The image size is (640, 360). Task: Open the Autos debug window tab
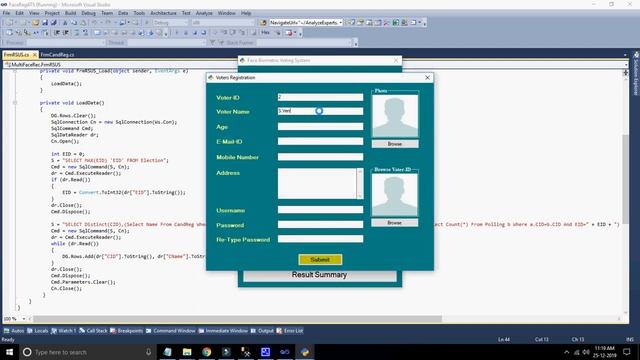tap(14, 331)
